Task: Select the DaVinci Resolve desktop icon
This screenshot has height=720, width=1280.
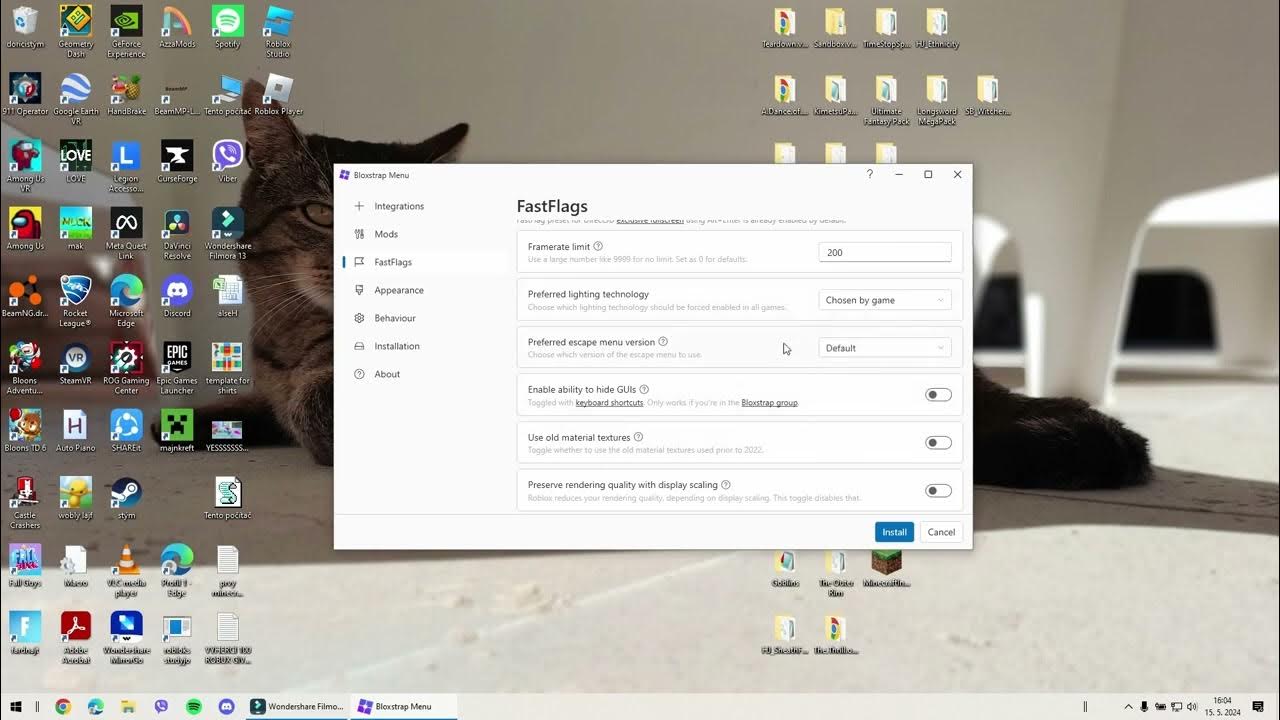Action: point(177,234)
